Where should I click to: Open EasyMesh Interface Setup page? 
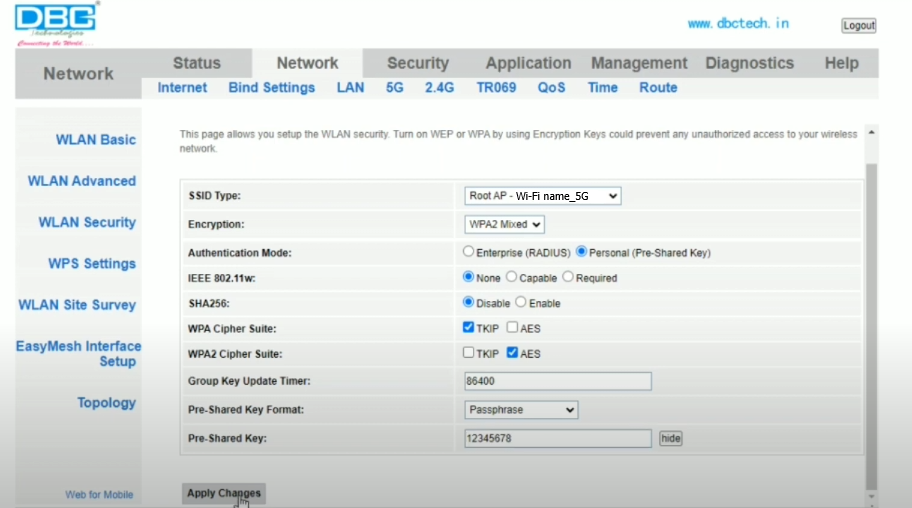click(x=79, y=354)
